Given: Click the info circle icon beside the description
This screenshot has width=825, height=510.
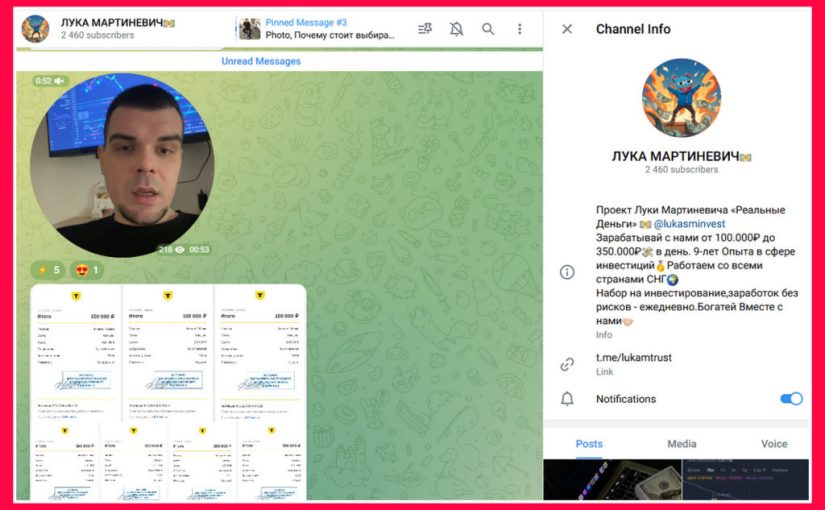Looking at the screenshot, I should [x=567, y=272].
